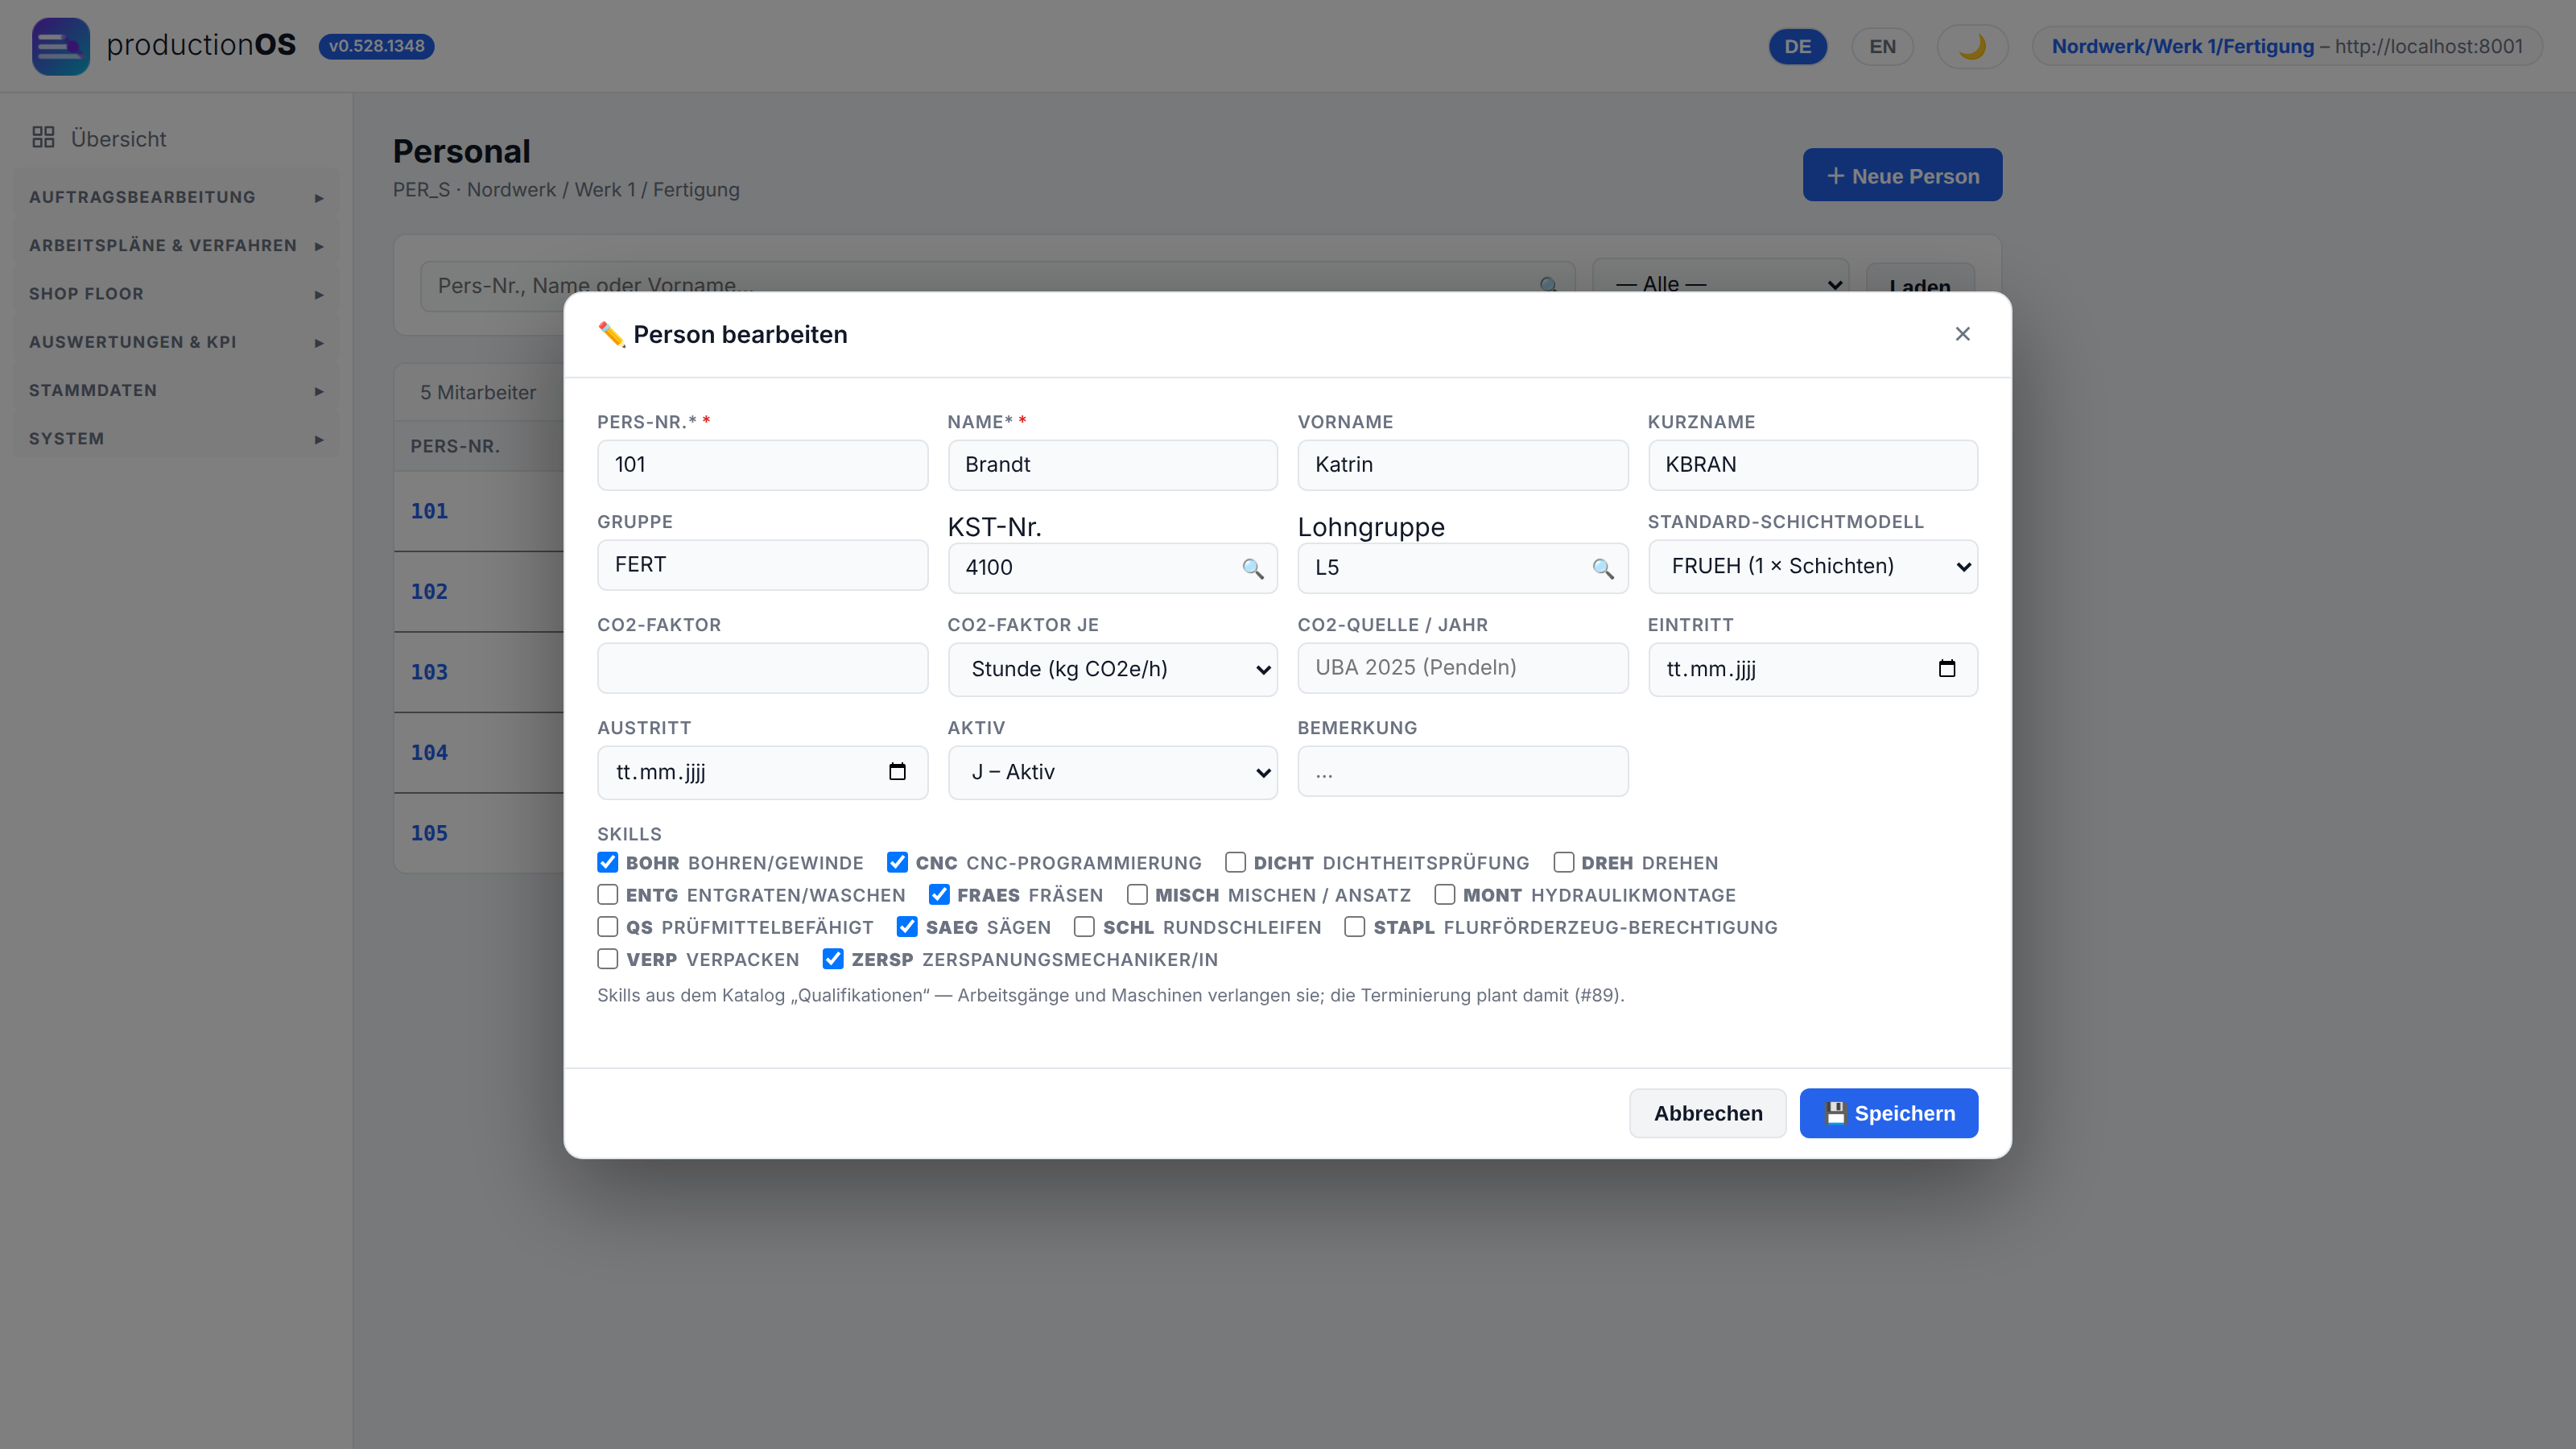Check the MONT Hydraulikmontage skill
This screenshot has height=1449, width=2576.
pyautogui.click(x=1444, y=894)
